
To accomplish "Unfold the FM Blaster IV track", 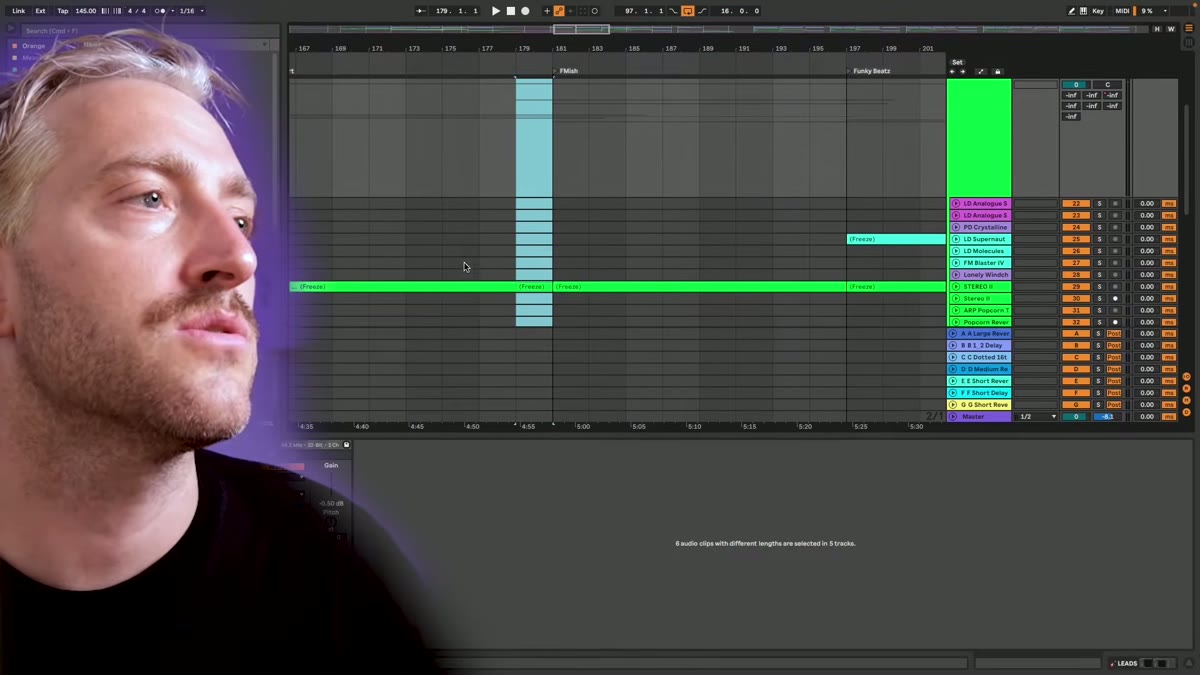I will click(955, 263).
